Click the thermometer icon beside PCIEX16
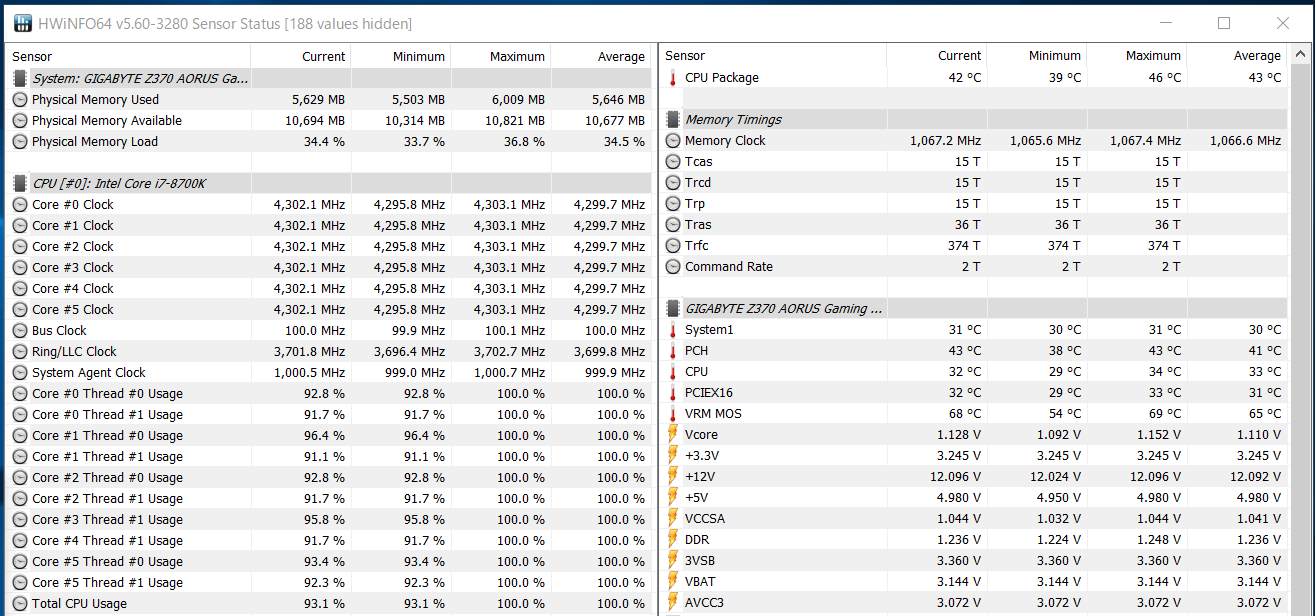Viewport: 1315px width, 616px height. [673, 393]
